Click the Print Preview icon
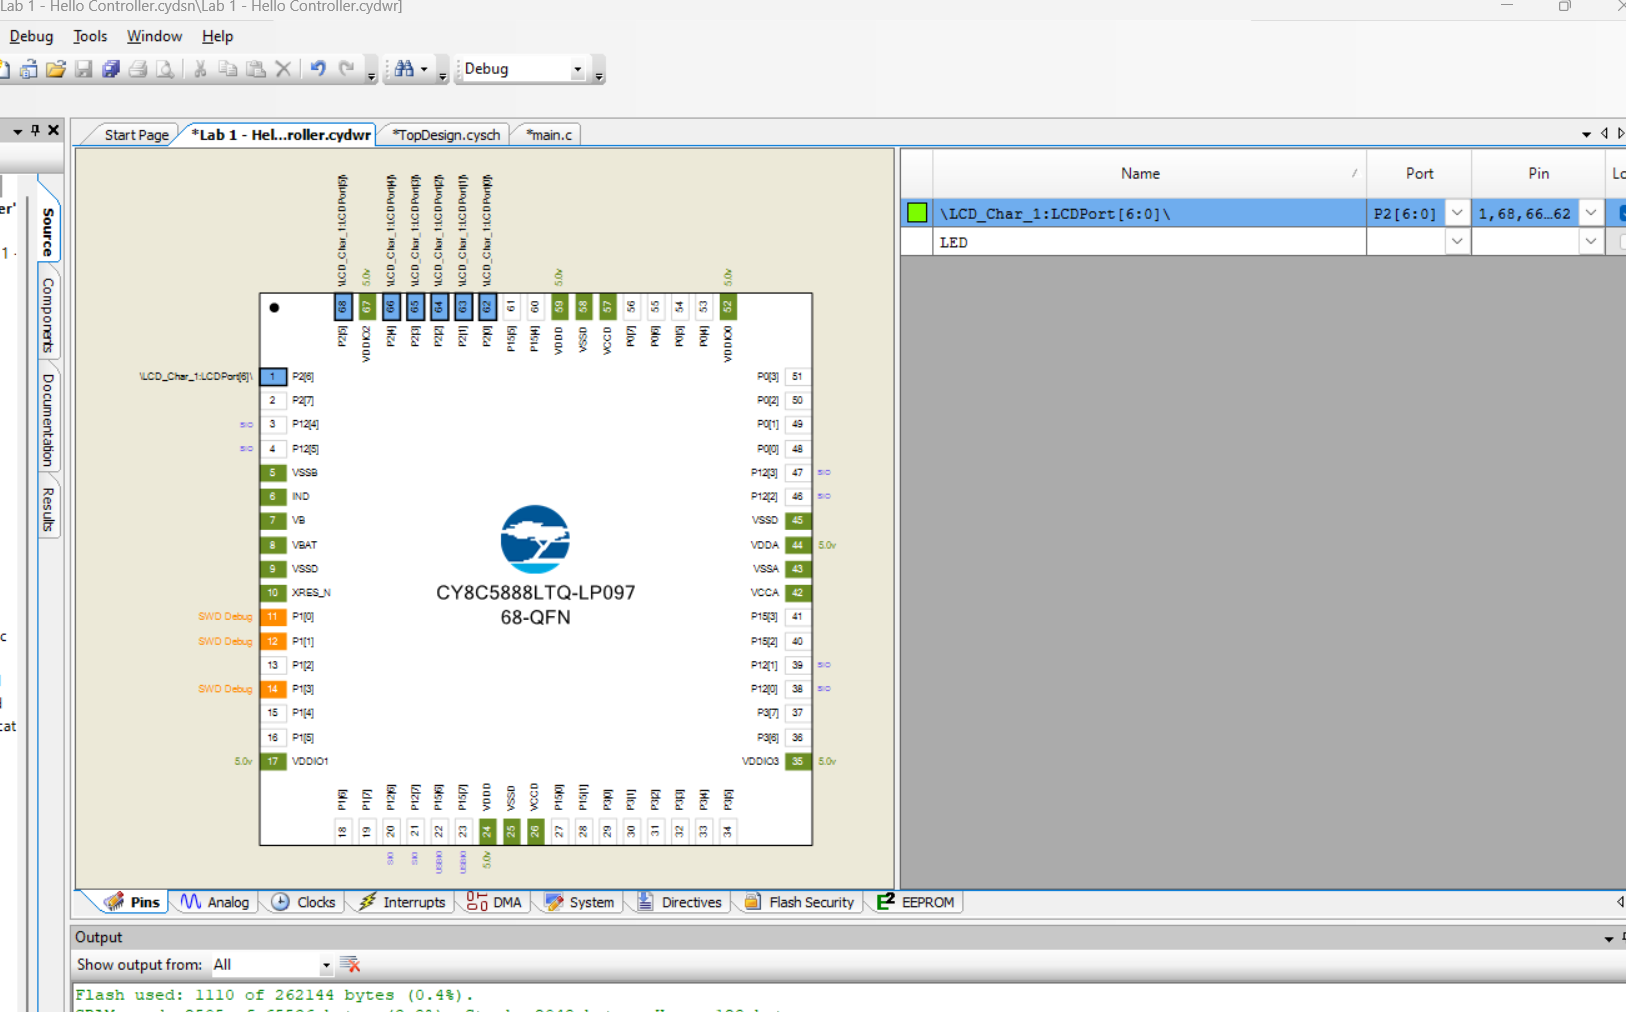This screenshot has width=1626, height=1012. tap(165, 69)
